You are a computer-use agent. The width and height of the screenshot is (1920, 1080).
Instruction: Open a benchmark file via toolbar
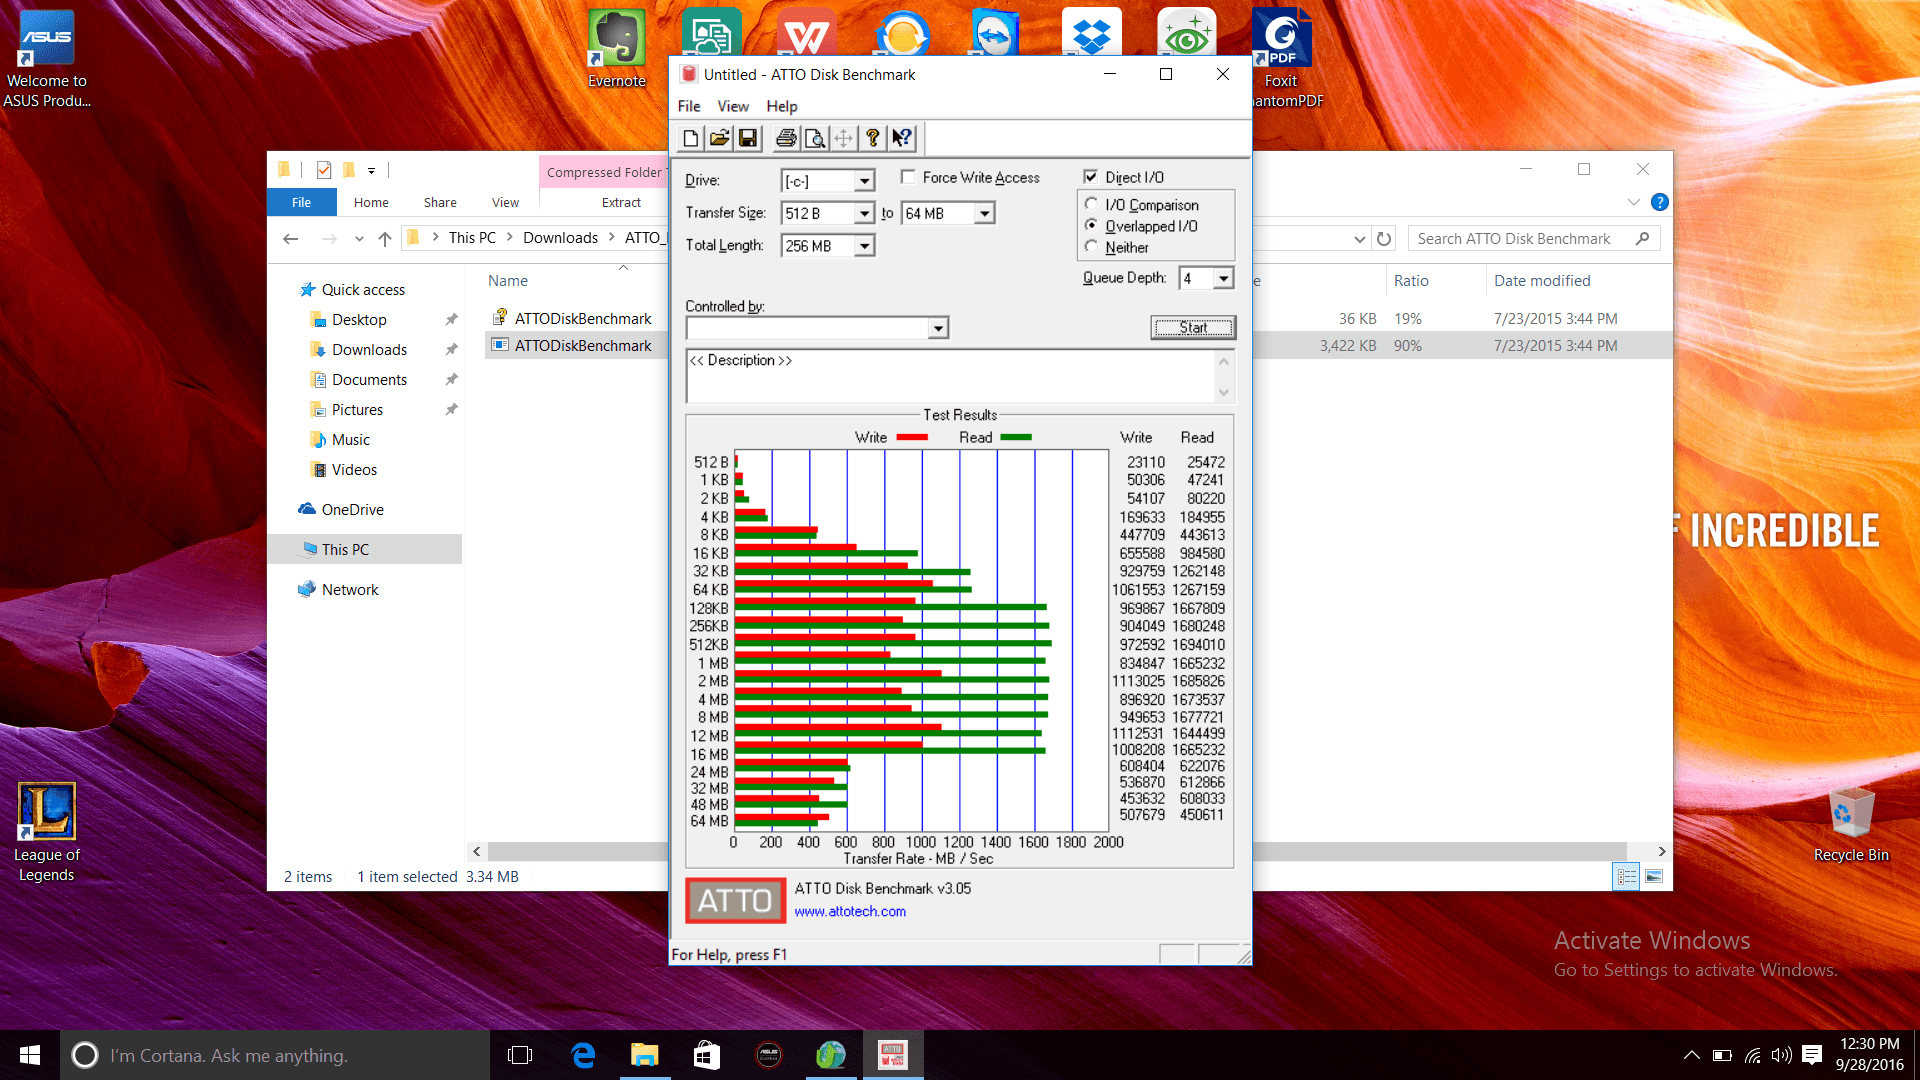(719, 138)
